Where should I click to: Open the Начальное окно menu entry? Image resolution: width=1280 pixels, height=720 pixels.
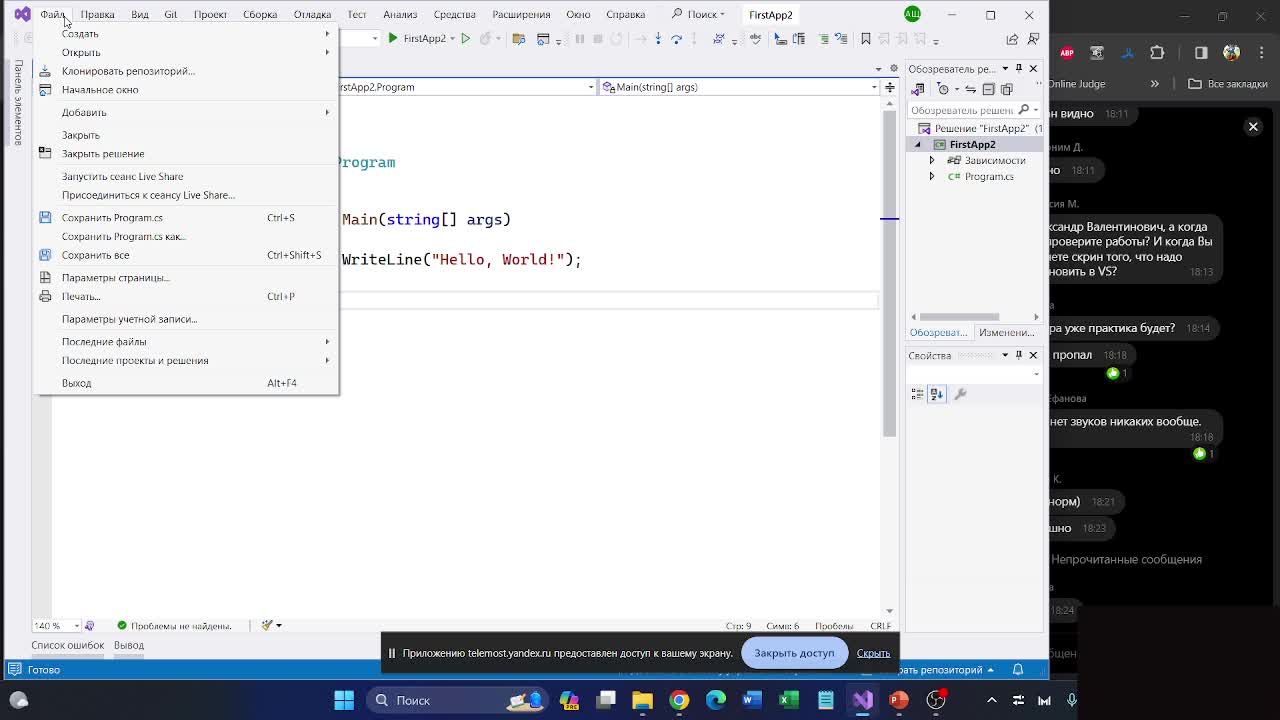187,90
